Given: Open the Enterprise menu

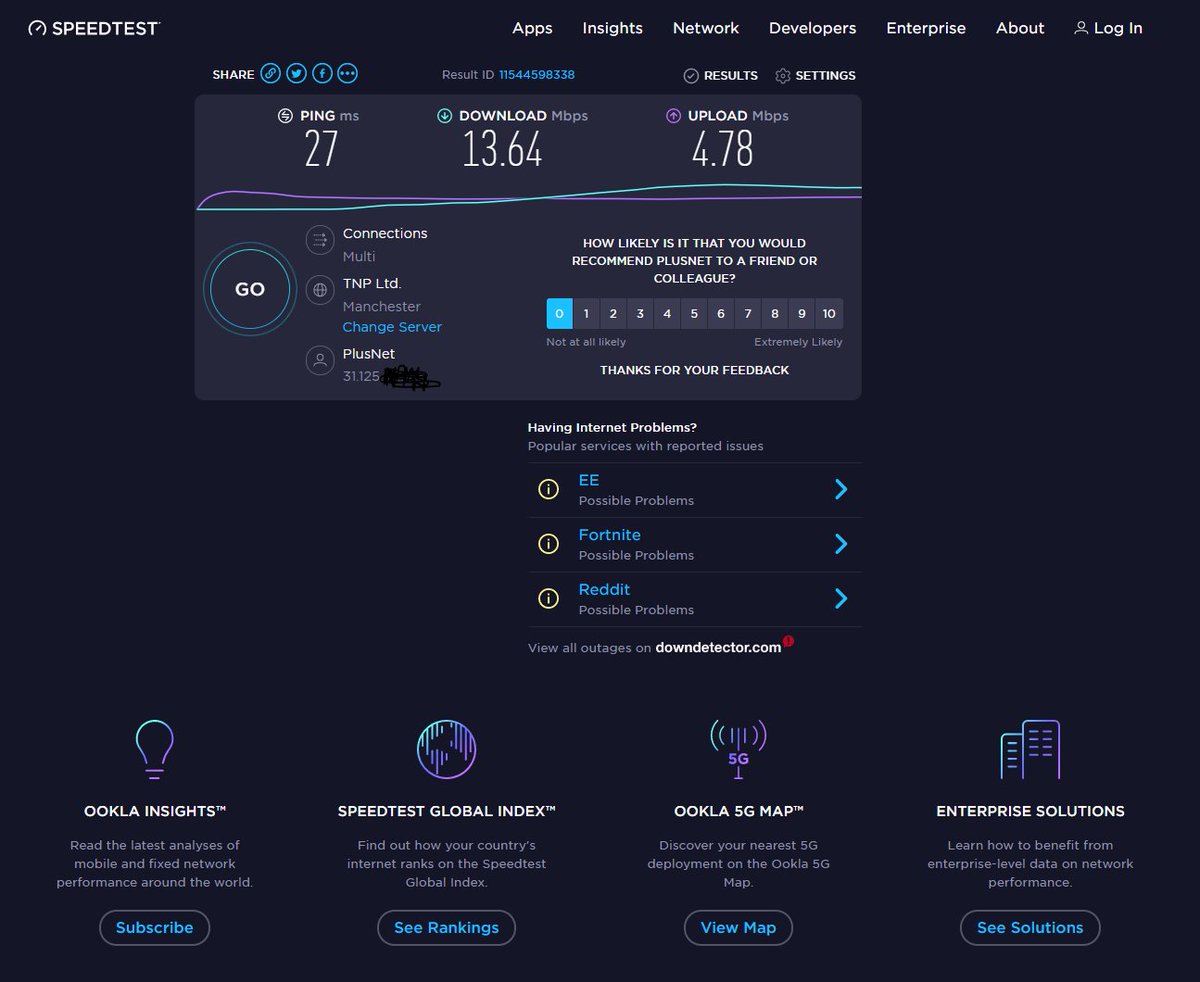Looking at the screenshot, I should [926, 28].
